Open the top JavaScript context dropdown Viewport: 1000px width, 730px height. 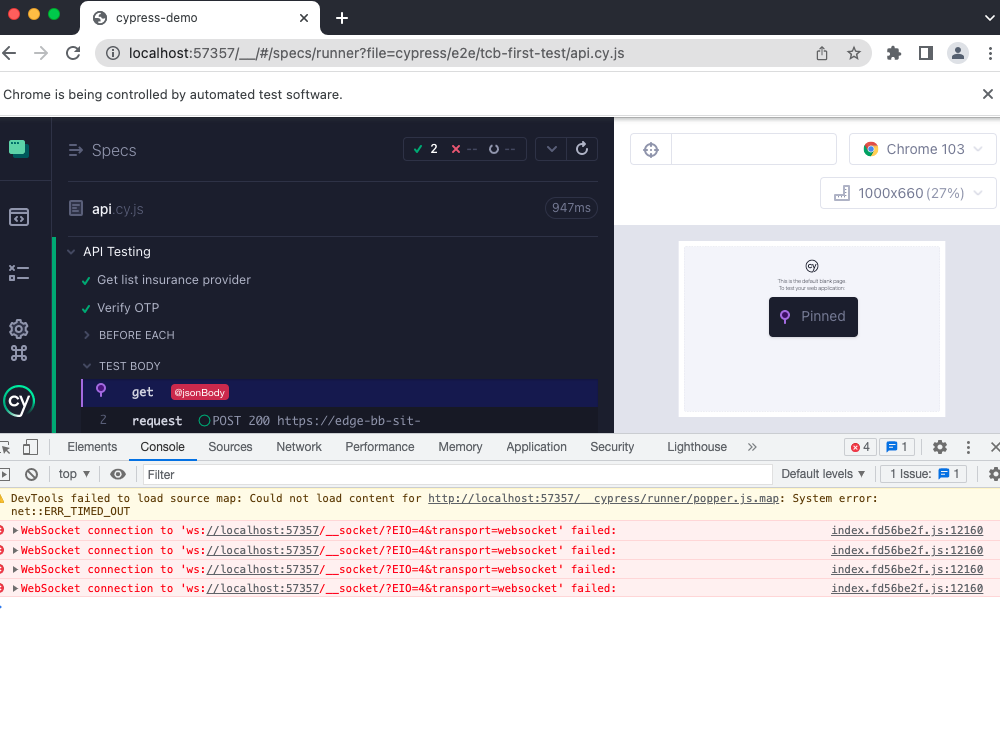(74, 474)
